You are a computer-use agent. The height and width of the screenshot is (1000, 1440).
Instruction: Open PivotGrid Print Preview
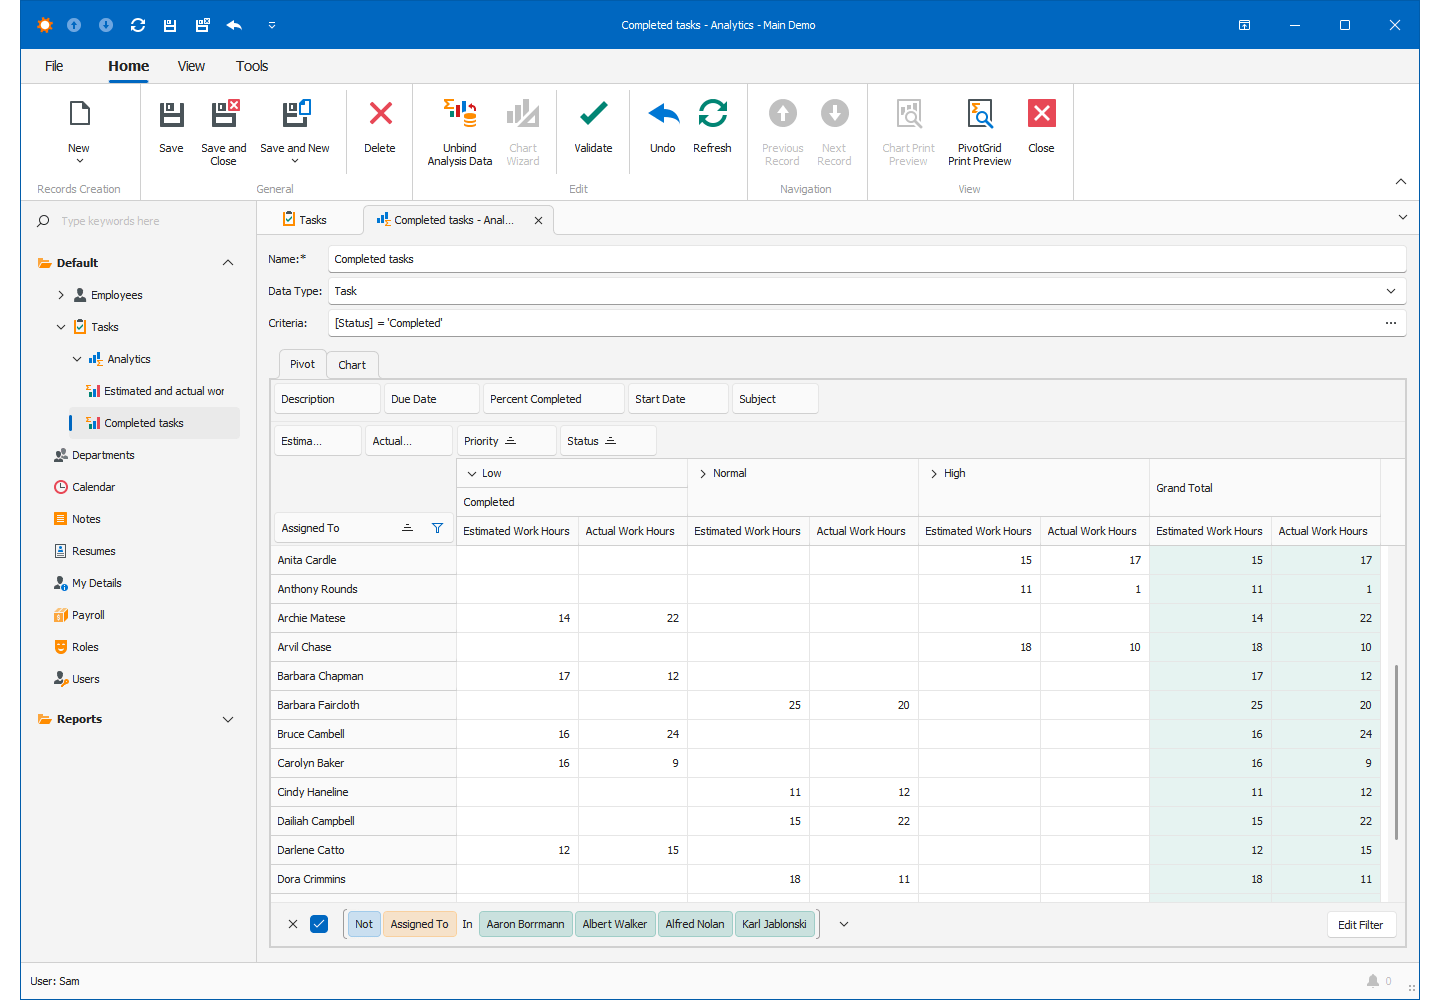point(979,114)
